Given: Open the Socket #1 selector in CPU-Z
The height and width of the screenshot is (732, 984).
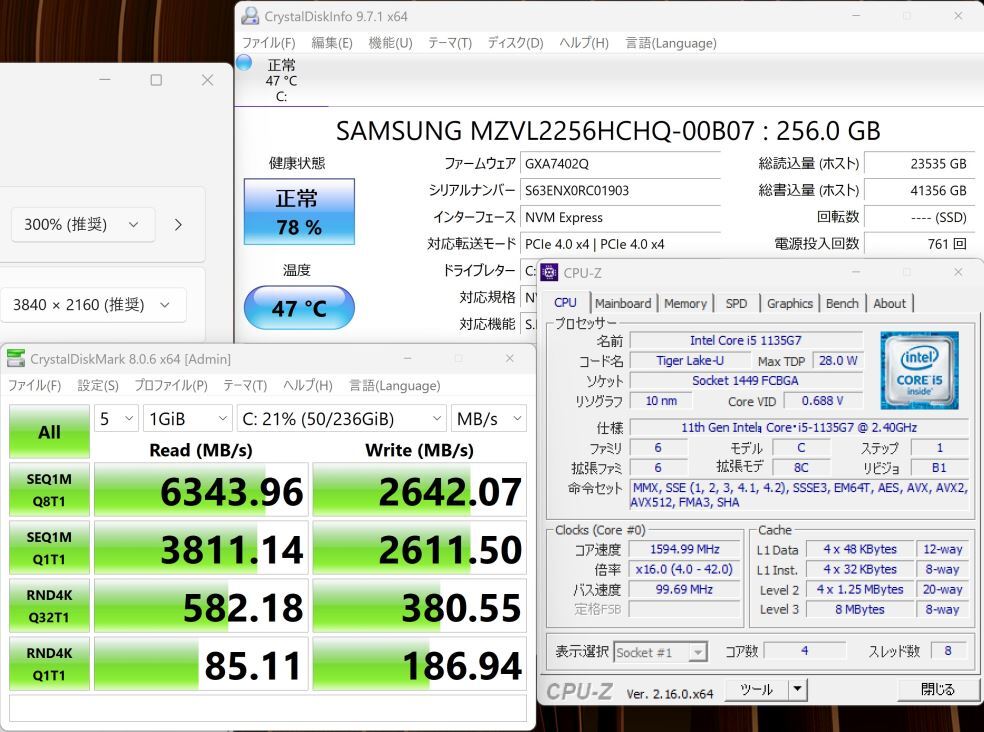Looking at the screenshot, I should pos(662,651).
